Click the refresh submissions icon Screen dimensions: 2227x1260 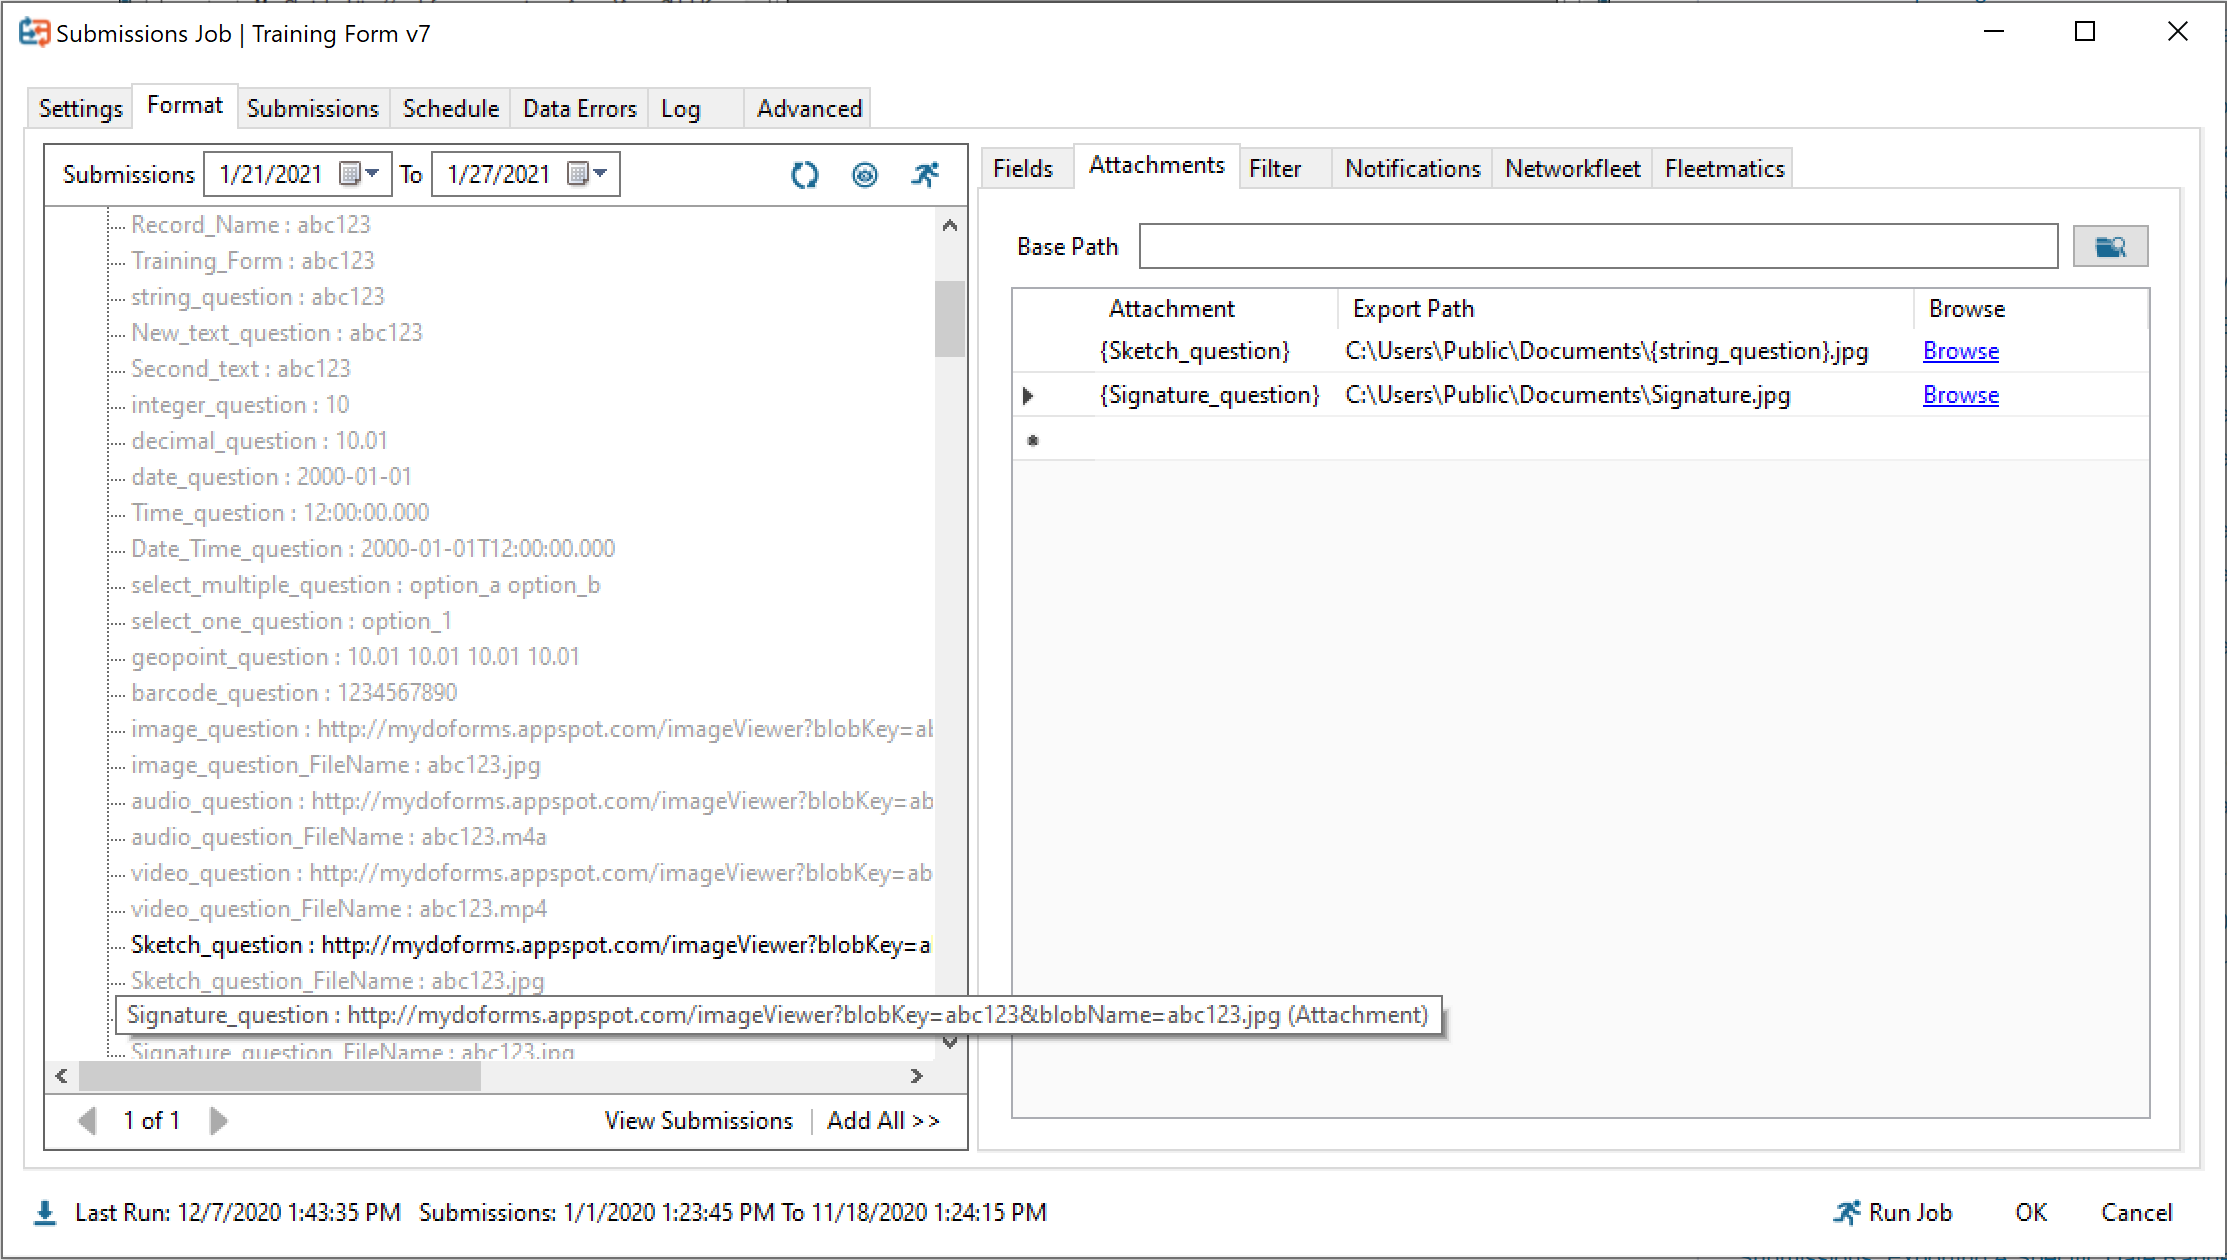804,174
